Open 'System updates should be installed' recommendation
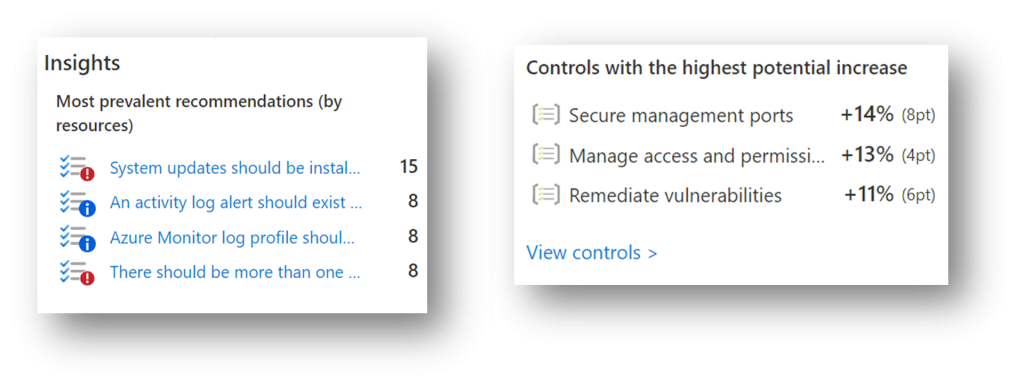Screen dimensions: 1024x389 coord(234,168)
